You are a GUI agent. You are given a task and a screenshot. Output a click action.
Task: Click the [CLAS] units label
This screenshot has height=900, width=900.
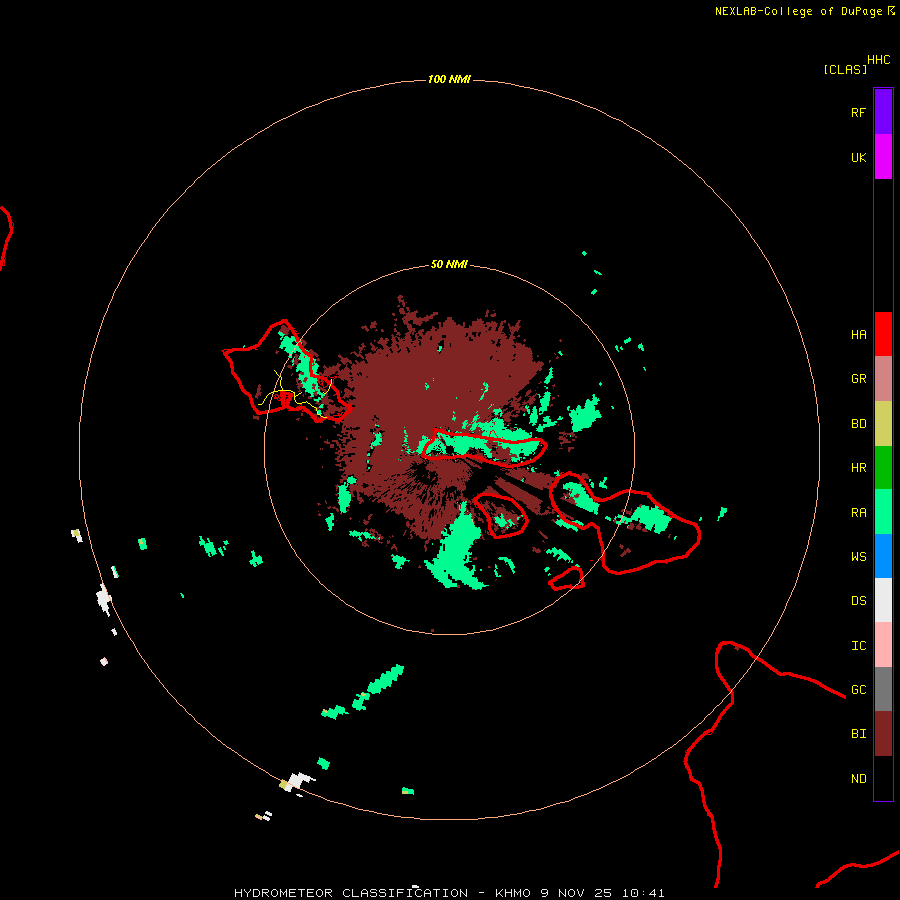(845, 69)
